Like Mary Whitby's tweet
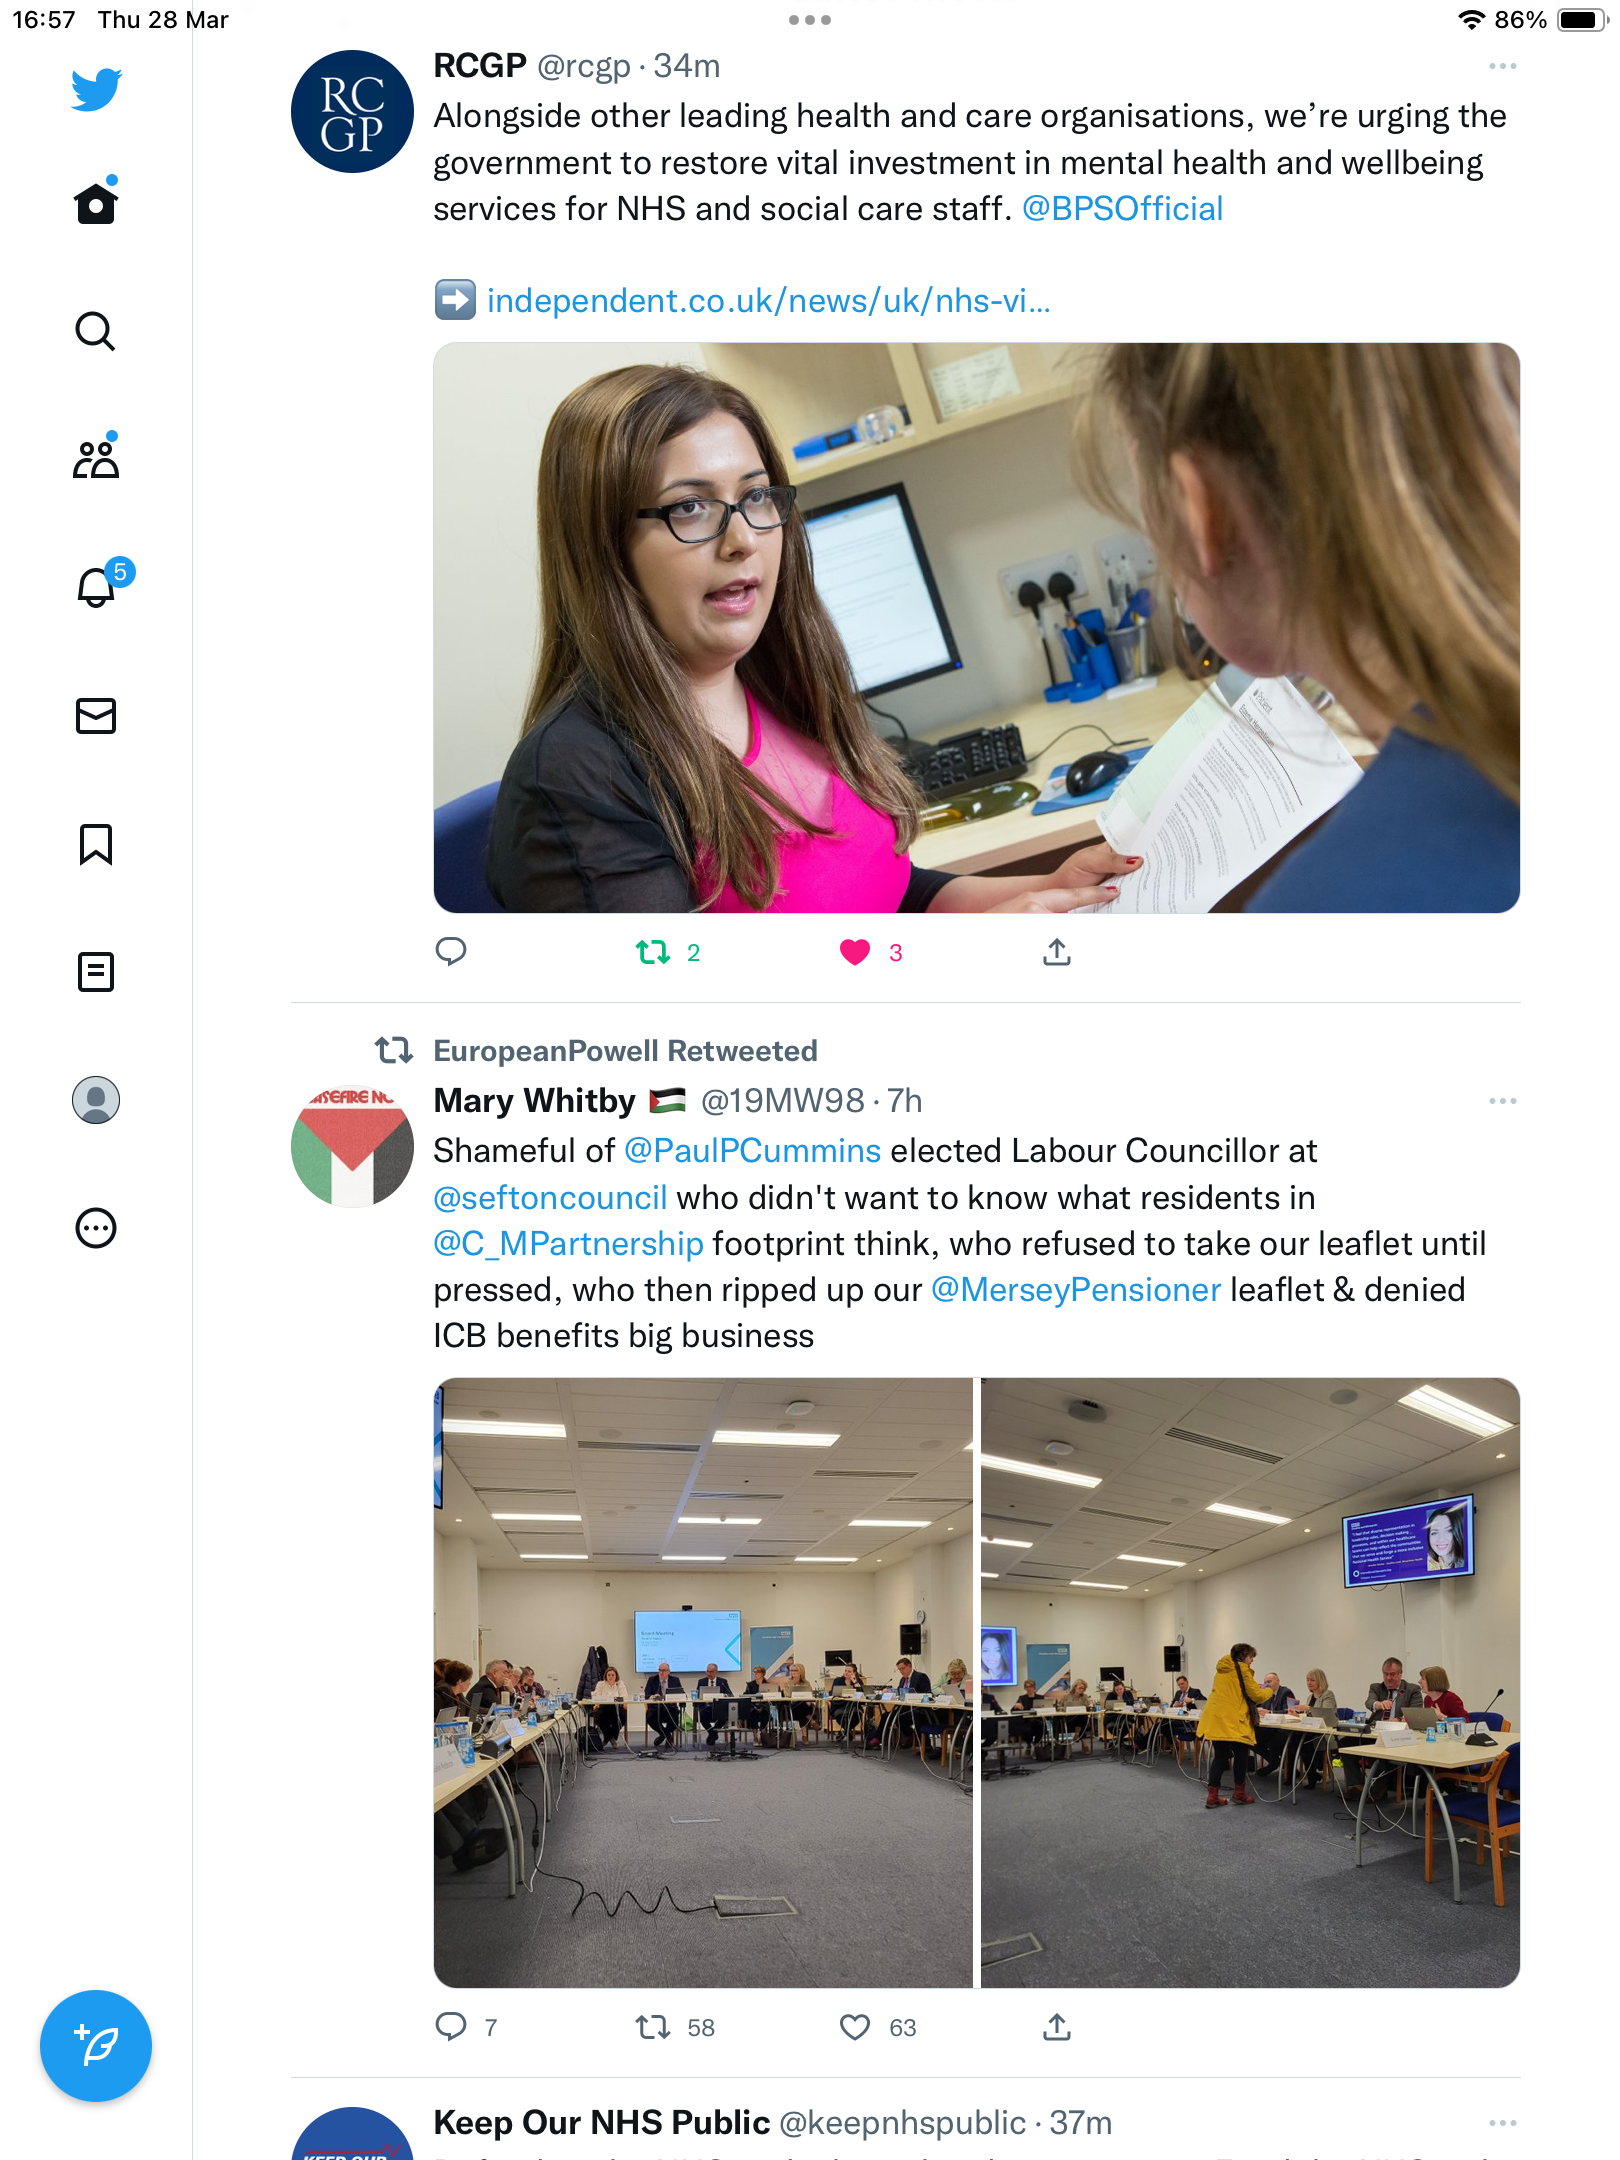The height and width of the screenshot is (2160, 1620). tap(855, 2027)
